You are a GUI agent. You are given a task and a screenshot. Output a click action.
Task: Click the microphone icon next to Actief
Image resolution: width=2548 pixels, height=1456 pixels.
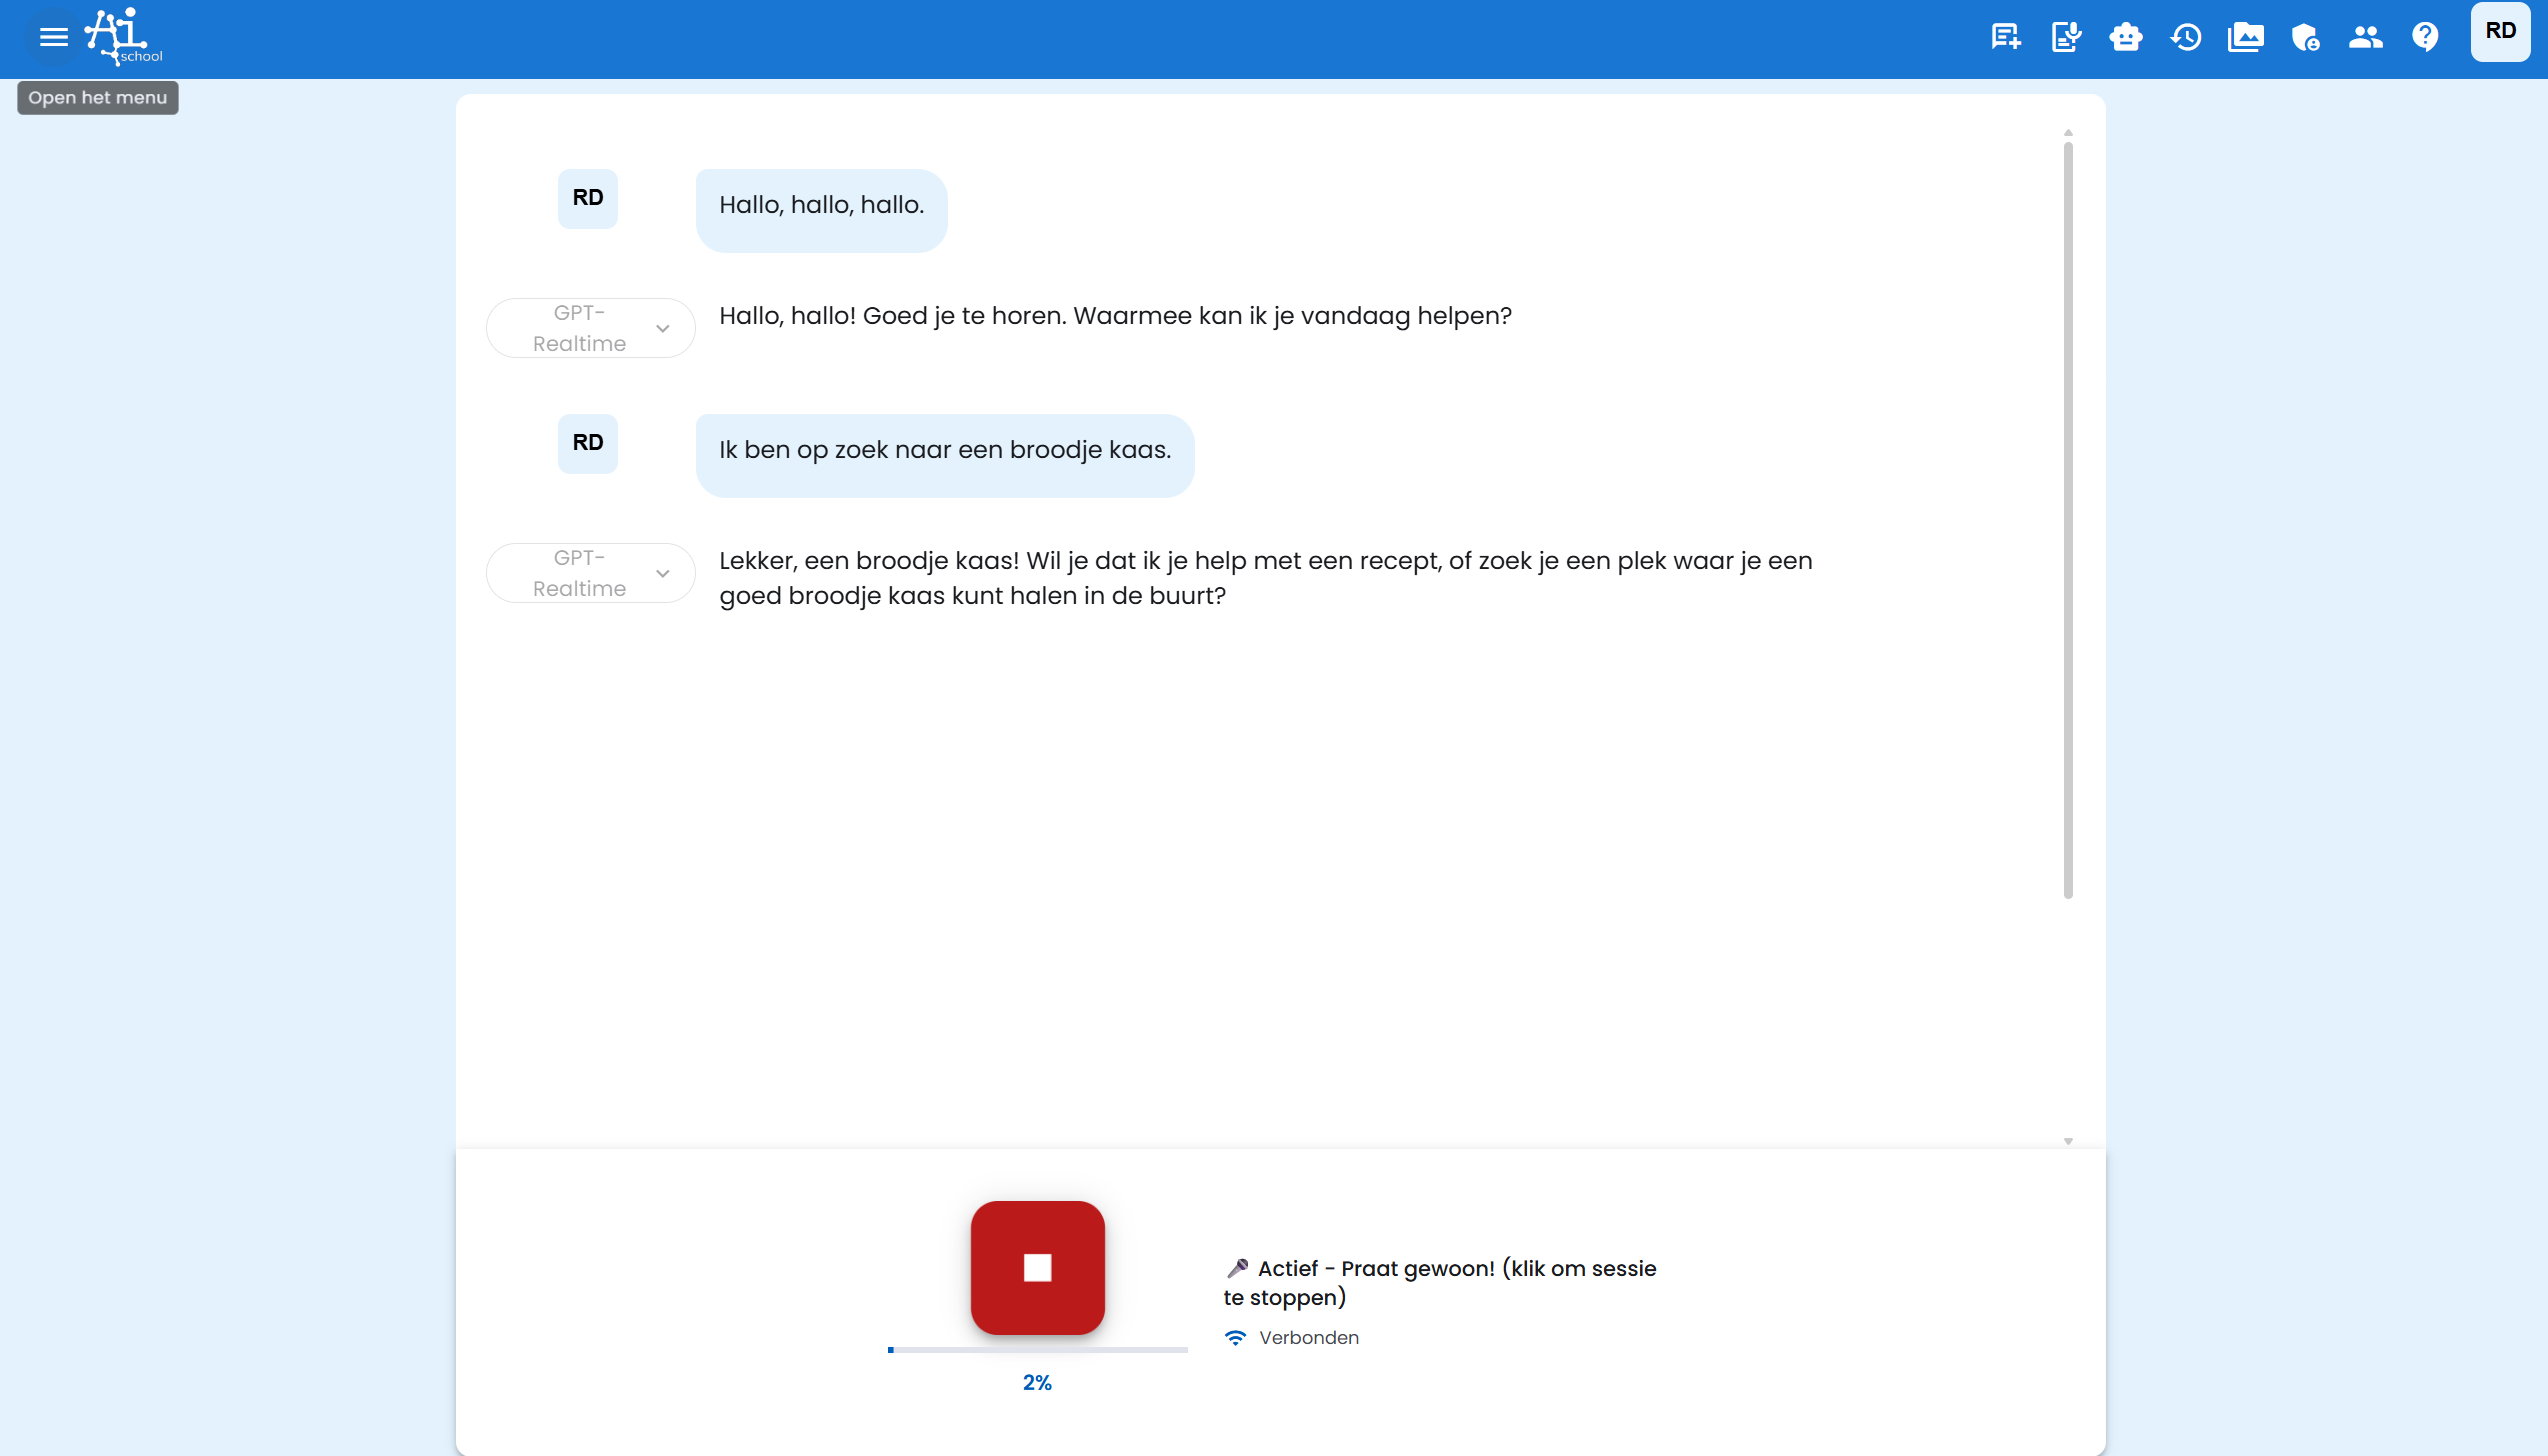point(1237,1267)
